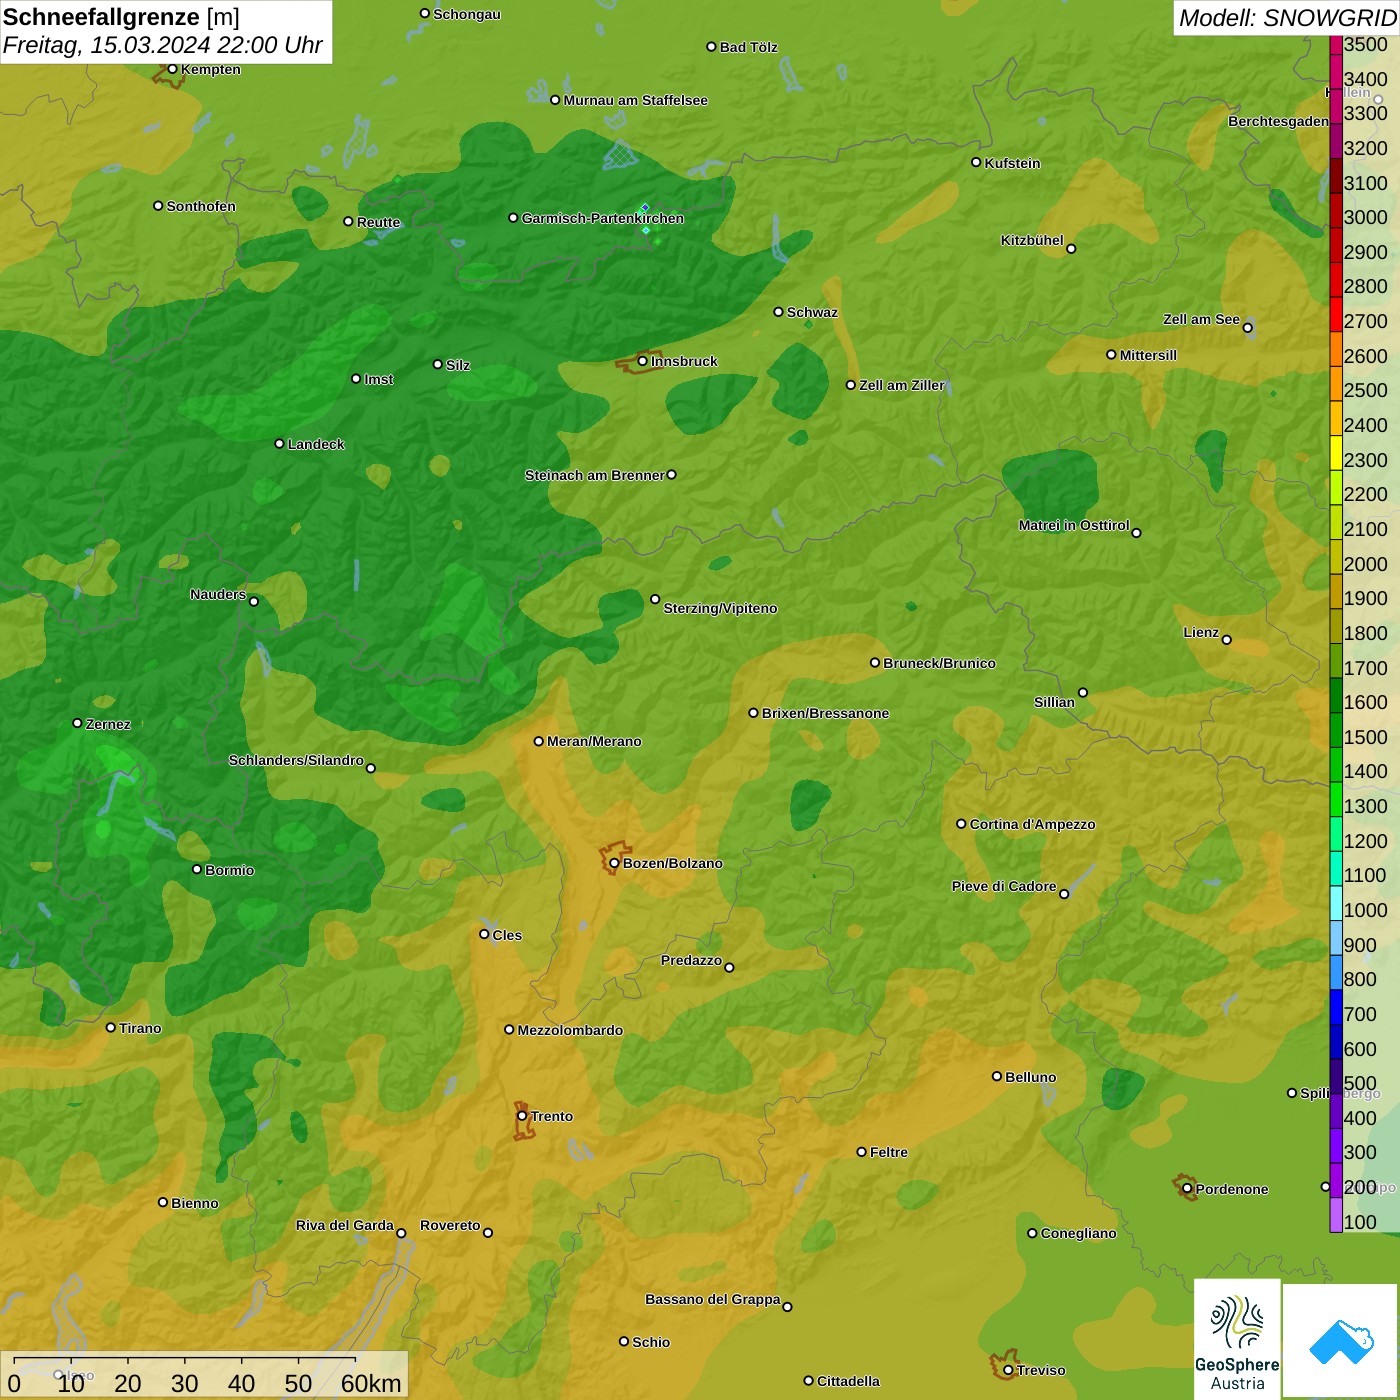Viewport: 1400px width, 1400px height.
Task: Click the Trento city marker
Action: [522, 1116]
